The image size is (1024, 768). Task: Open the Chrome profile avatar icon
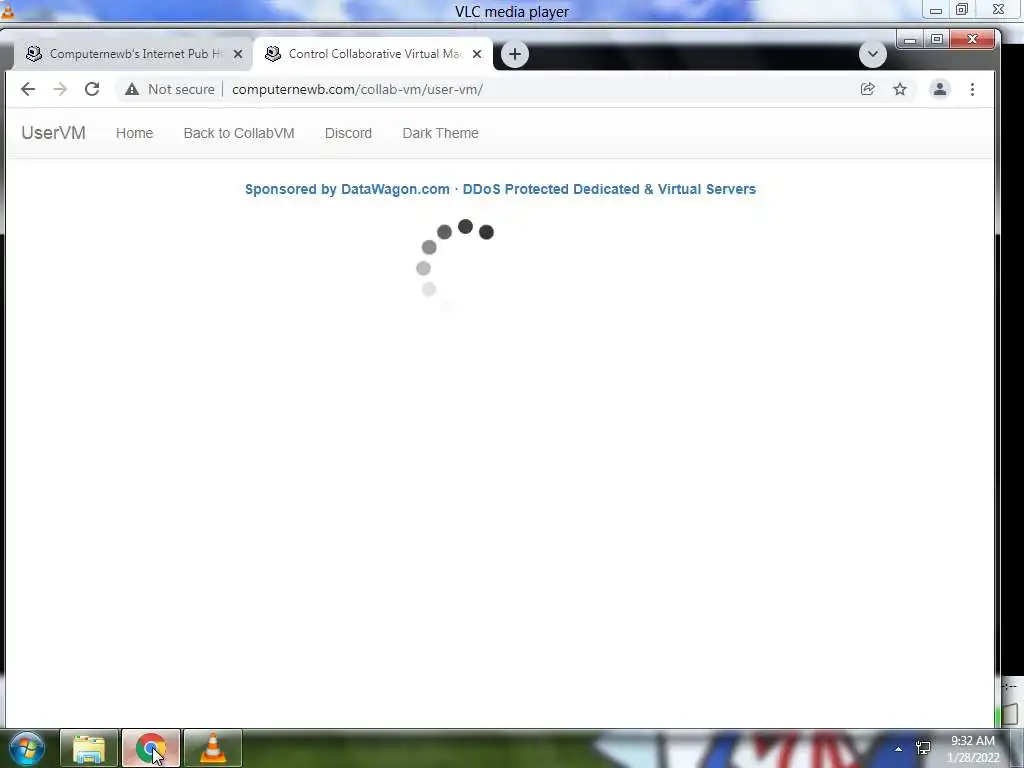tap(940, 89)
